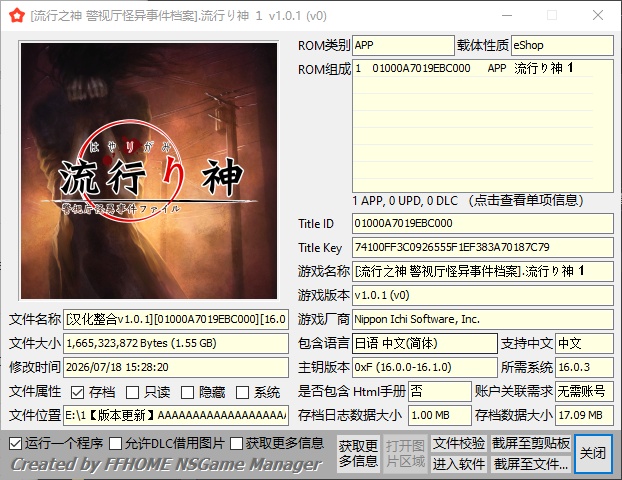Viewport: 622px width, 480px height.
Task: Click the 存档数据大小 17.09 MB field
Action: click(x=584, y=415)
